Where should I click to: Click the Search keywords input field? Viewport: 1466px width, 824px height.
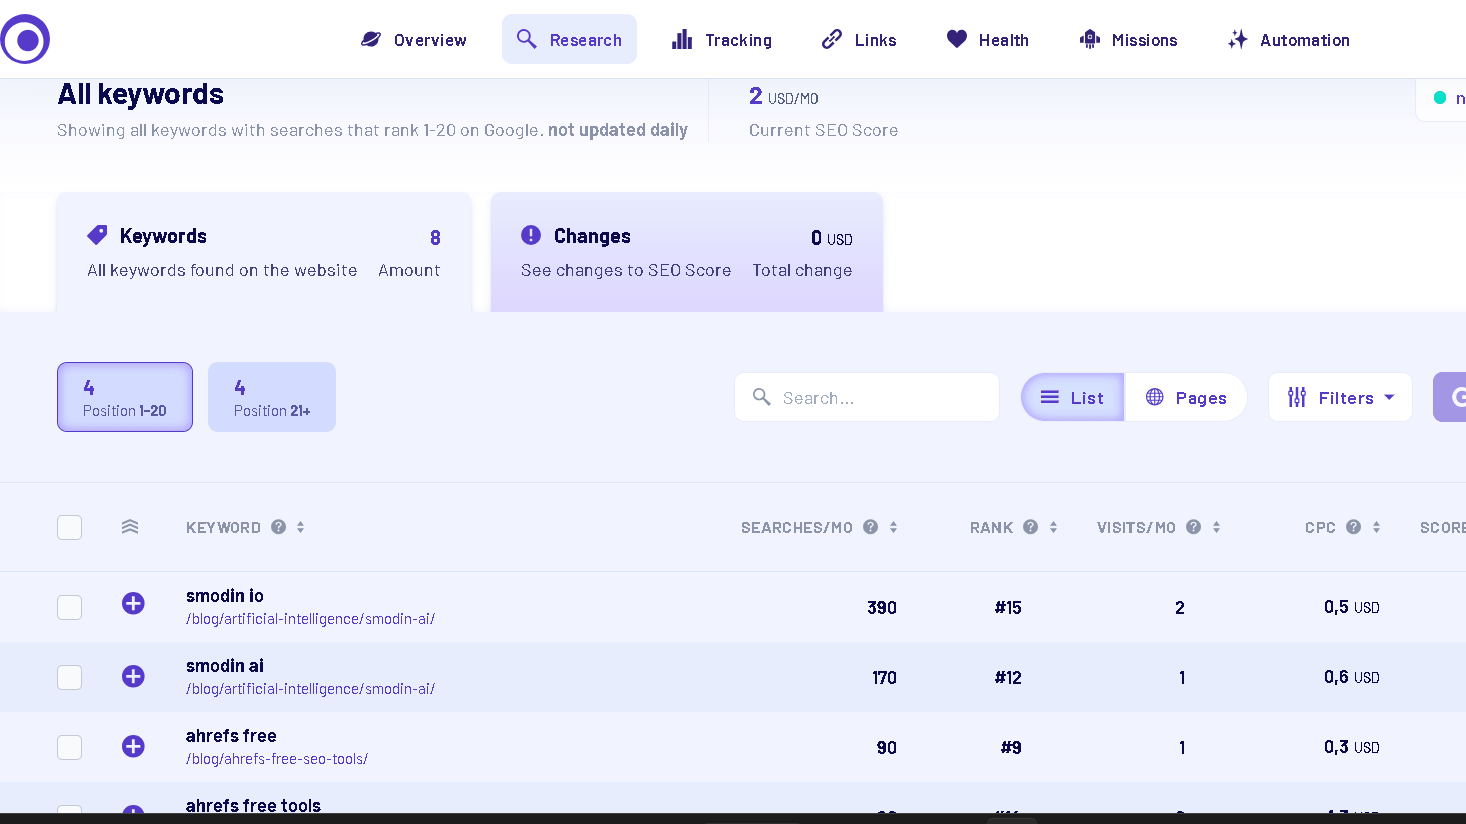867,397
